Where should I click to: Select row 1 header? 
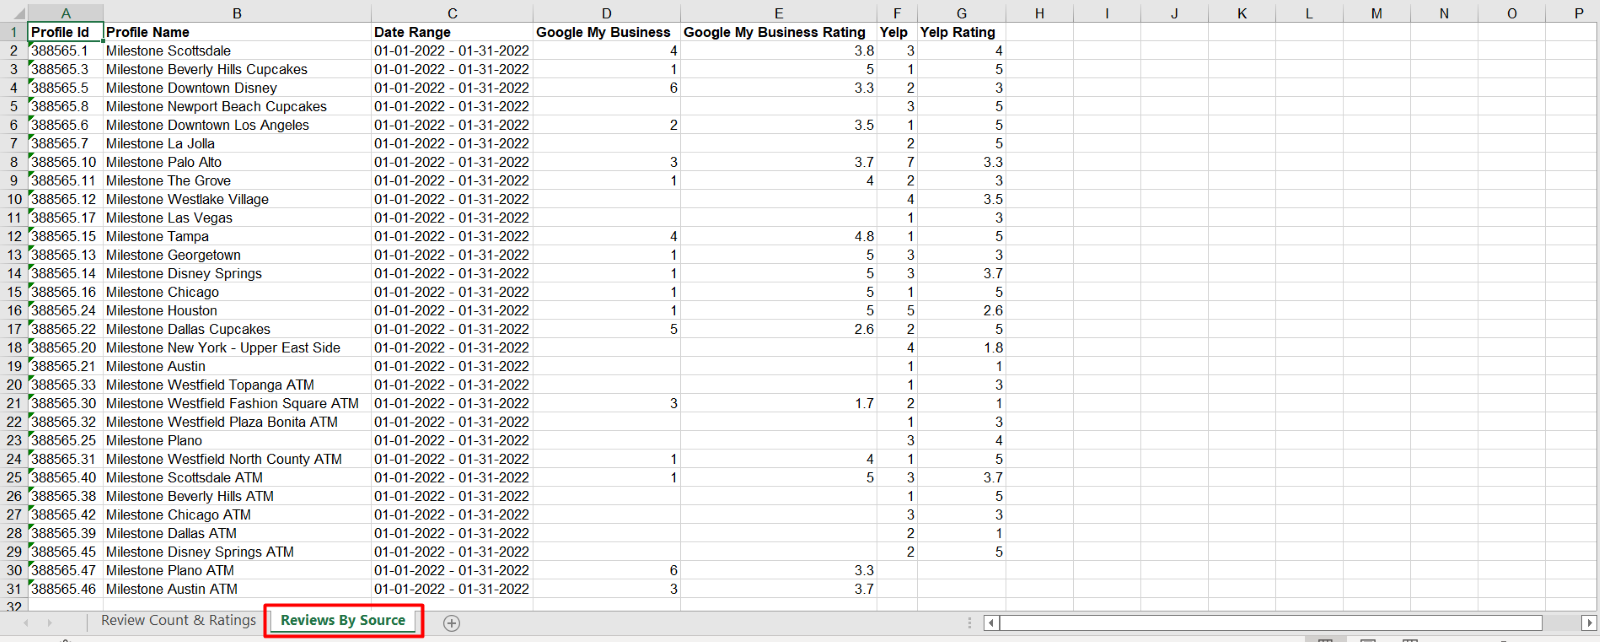[14, 32]
